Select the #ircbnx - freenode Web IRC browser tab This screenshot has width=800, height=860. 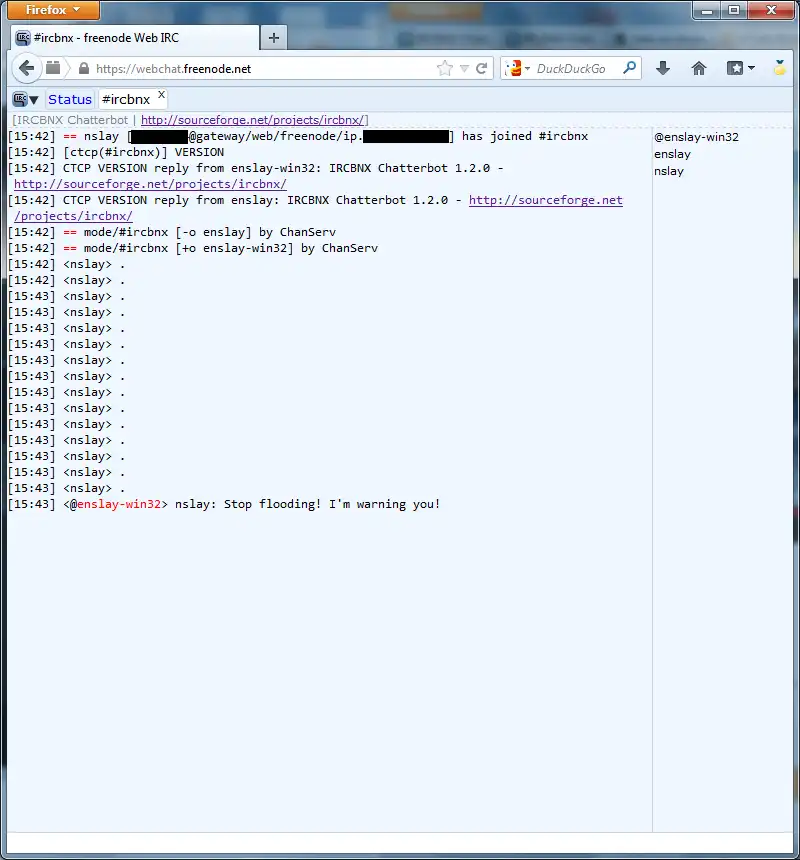point(135,38)
